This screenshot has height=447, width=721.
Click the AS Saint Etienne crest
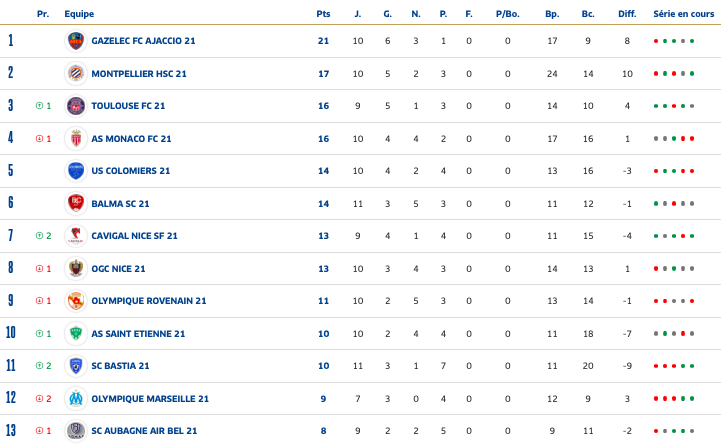[x=75, y=333]
